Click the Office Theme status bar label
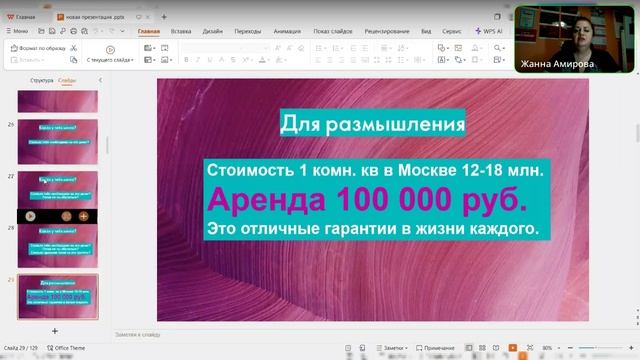The image size is (640, 360). click(x=66, y=348)
